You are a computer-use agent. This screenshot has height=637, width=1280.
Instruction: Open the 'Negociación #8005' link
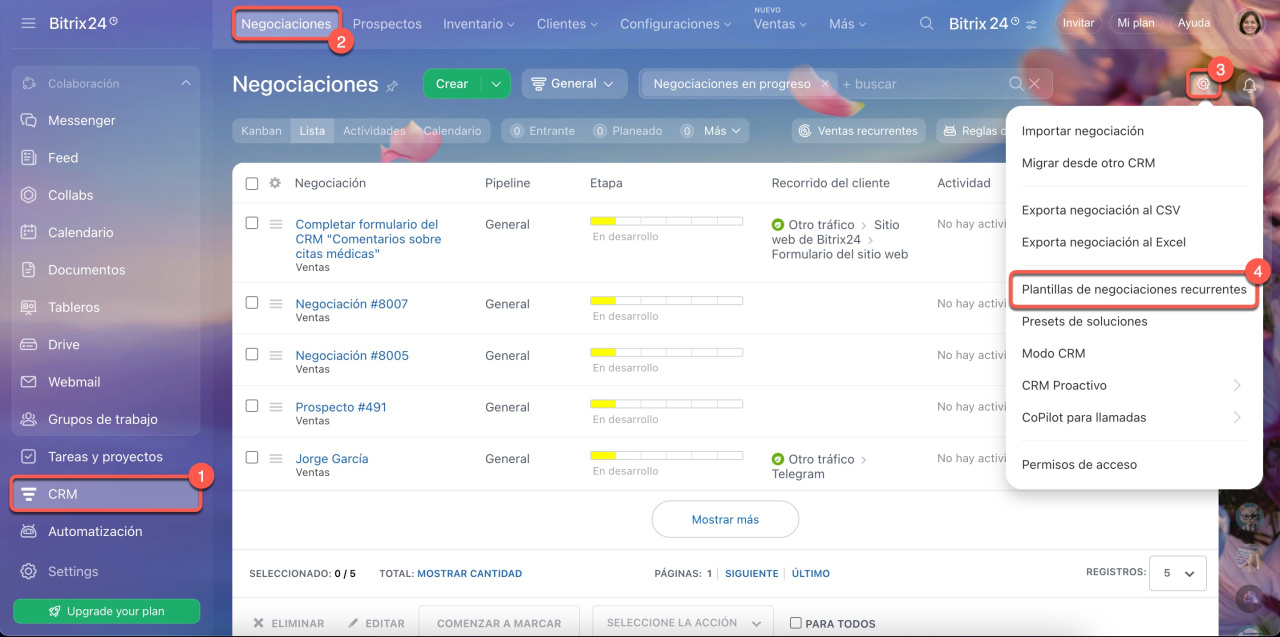(352, 355)
